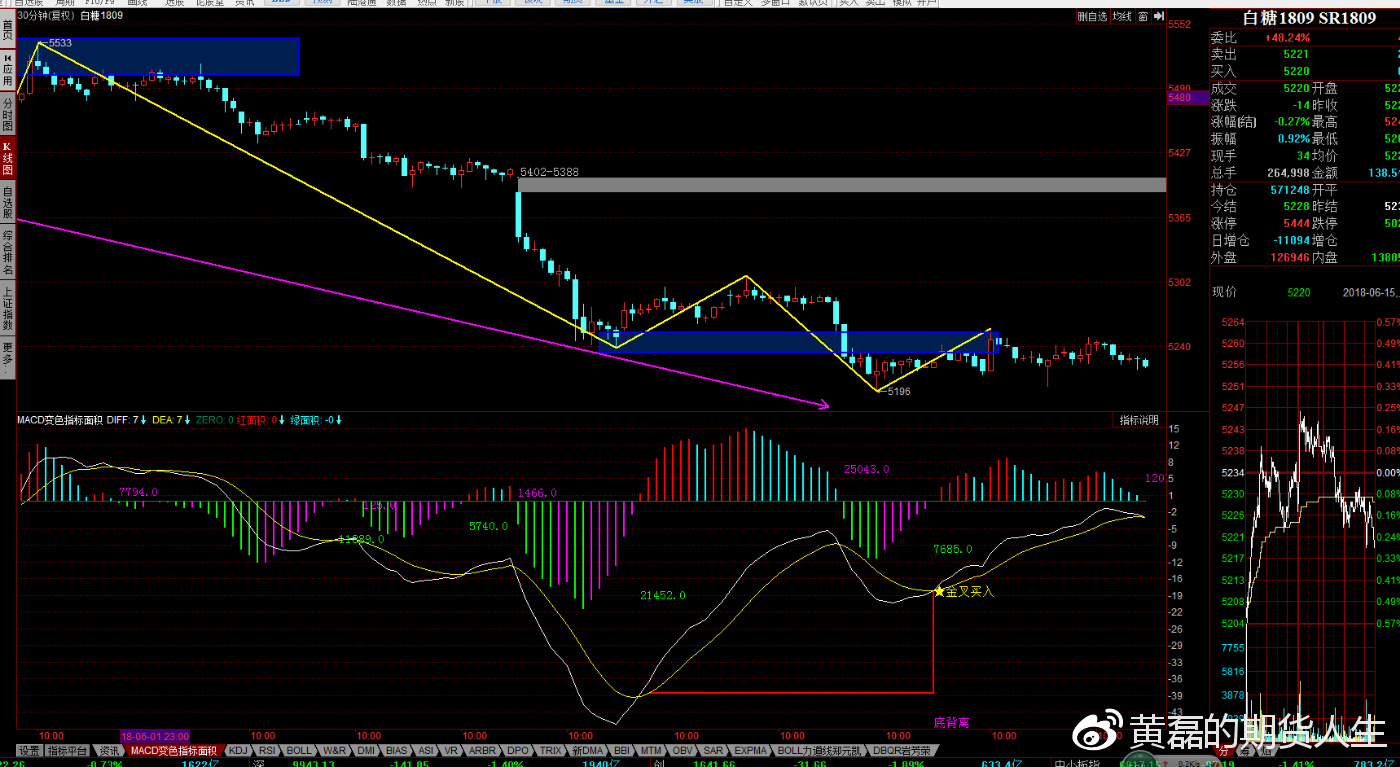
Task: Switch to the SAR indicator tab
Action: coord(713,750)
